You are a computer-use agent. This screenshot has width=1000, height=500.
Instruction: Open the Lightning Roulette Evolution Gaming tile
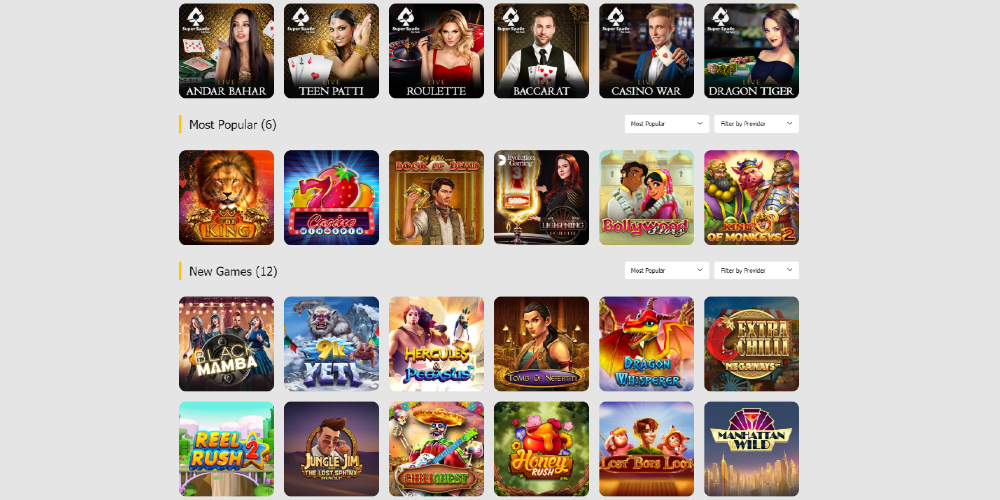coord(541,198)
